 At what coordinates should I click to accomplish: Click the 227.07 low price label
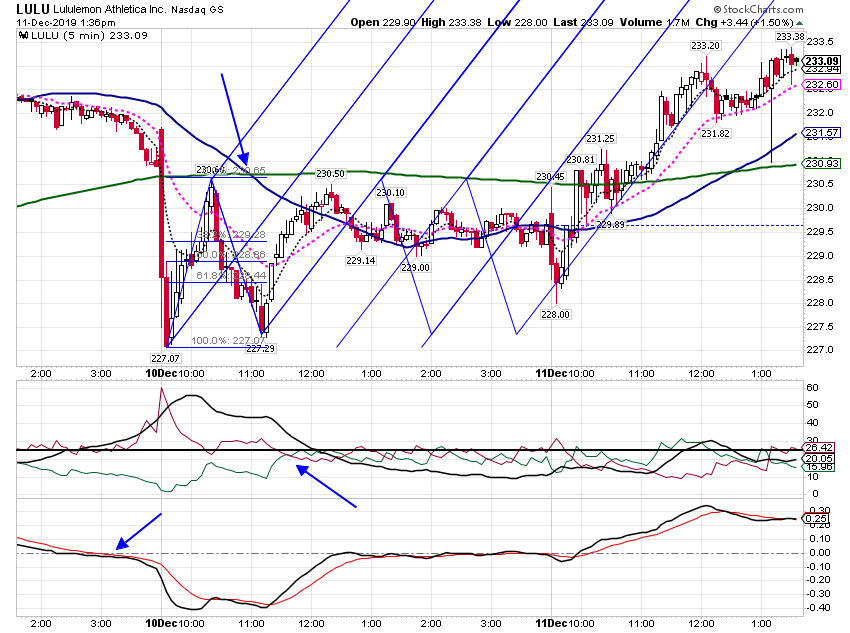pos(165,358)
